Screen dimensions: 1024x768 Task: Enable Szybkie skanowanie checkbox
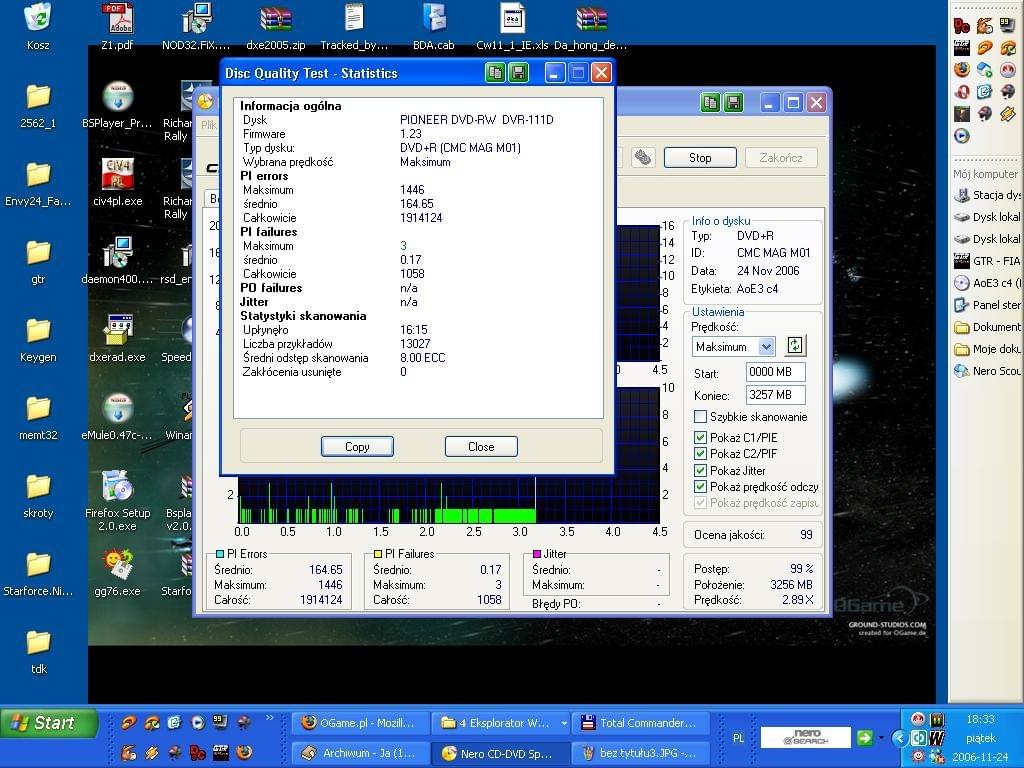coord(700,417)
